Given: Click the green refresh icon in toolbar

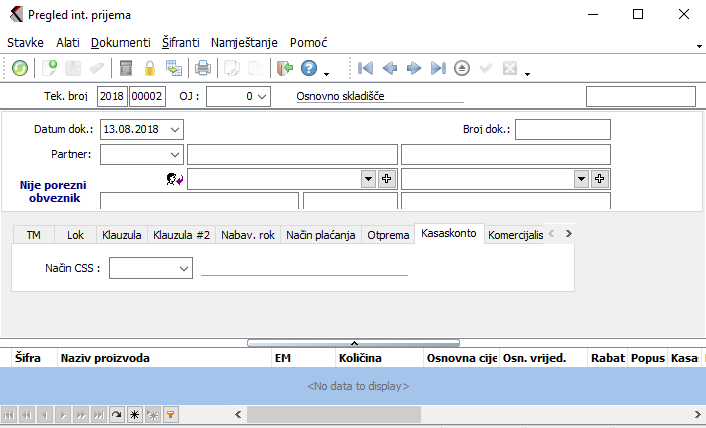Looking at the screenshot, I should tap(20, 68).
